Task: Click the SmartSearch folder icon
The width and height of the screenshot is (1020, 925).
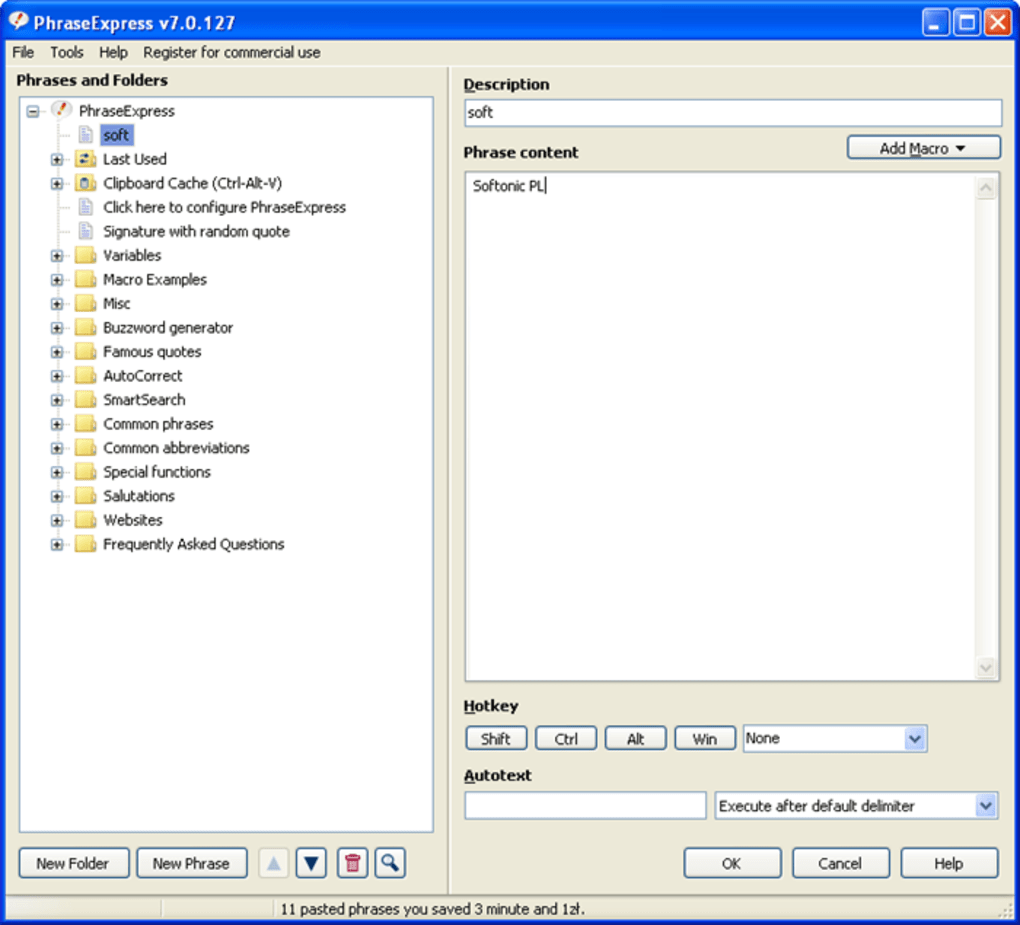Action: click(85, 399)
